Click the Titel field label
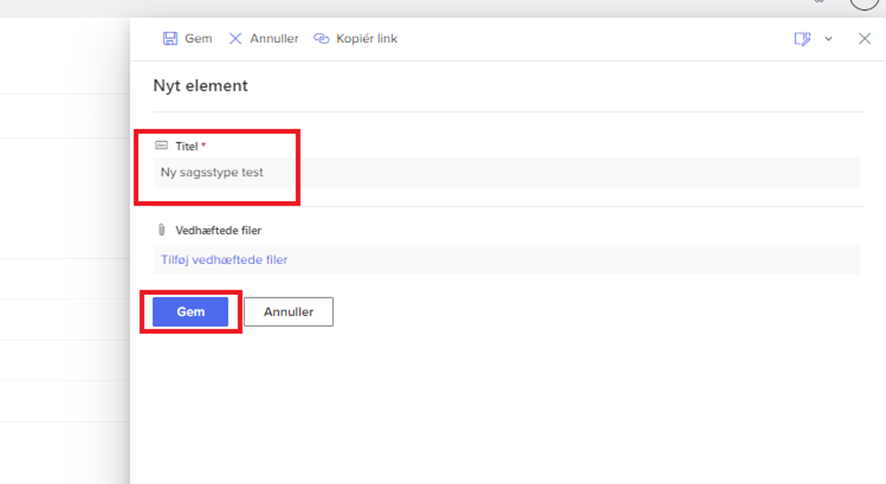 [187, 146]
